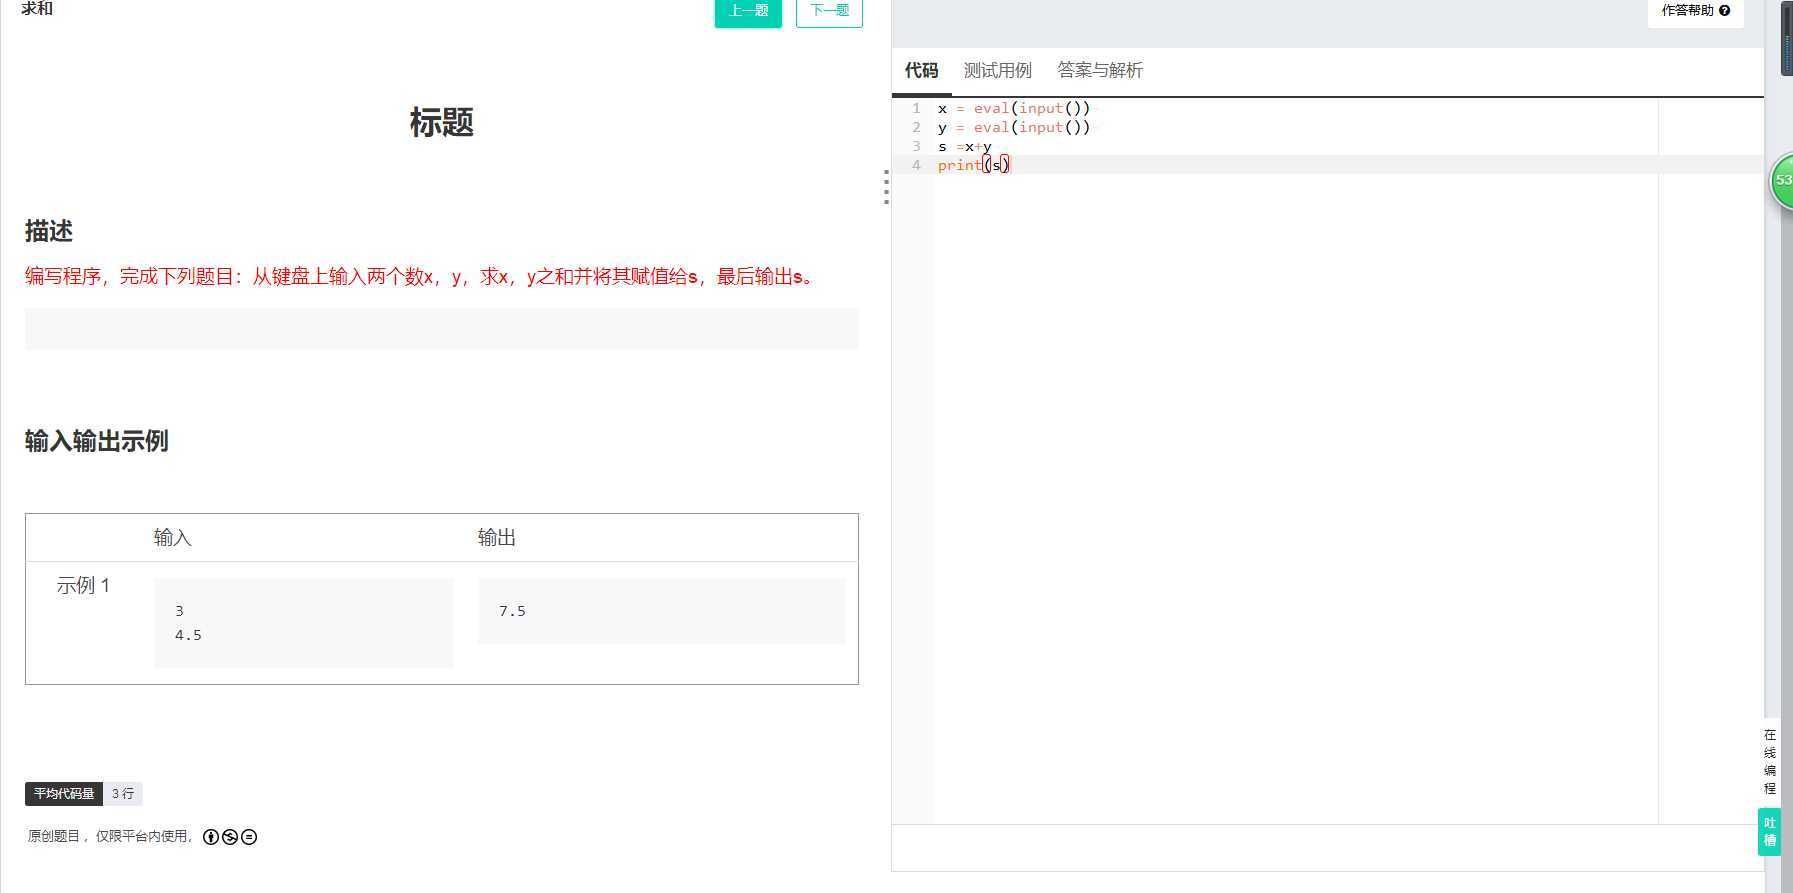Click the 输出 column header

coord(496,538)
